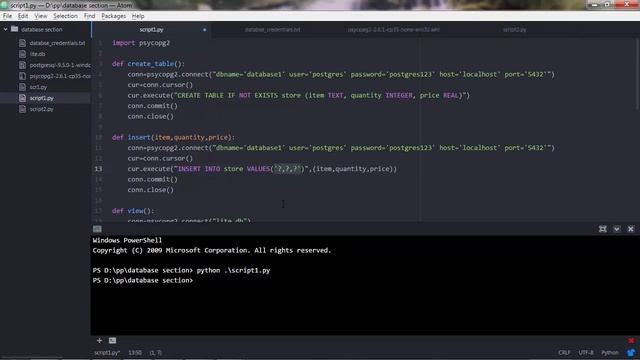
Task: Change Python grammar selector
Action: (610, 353)
